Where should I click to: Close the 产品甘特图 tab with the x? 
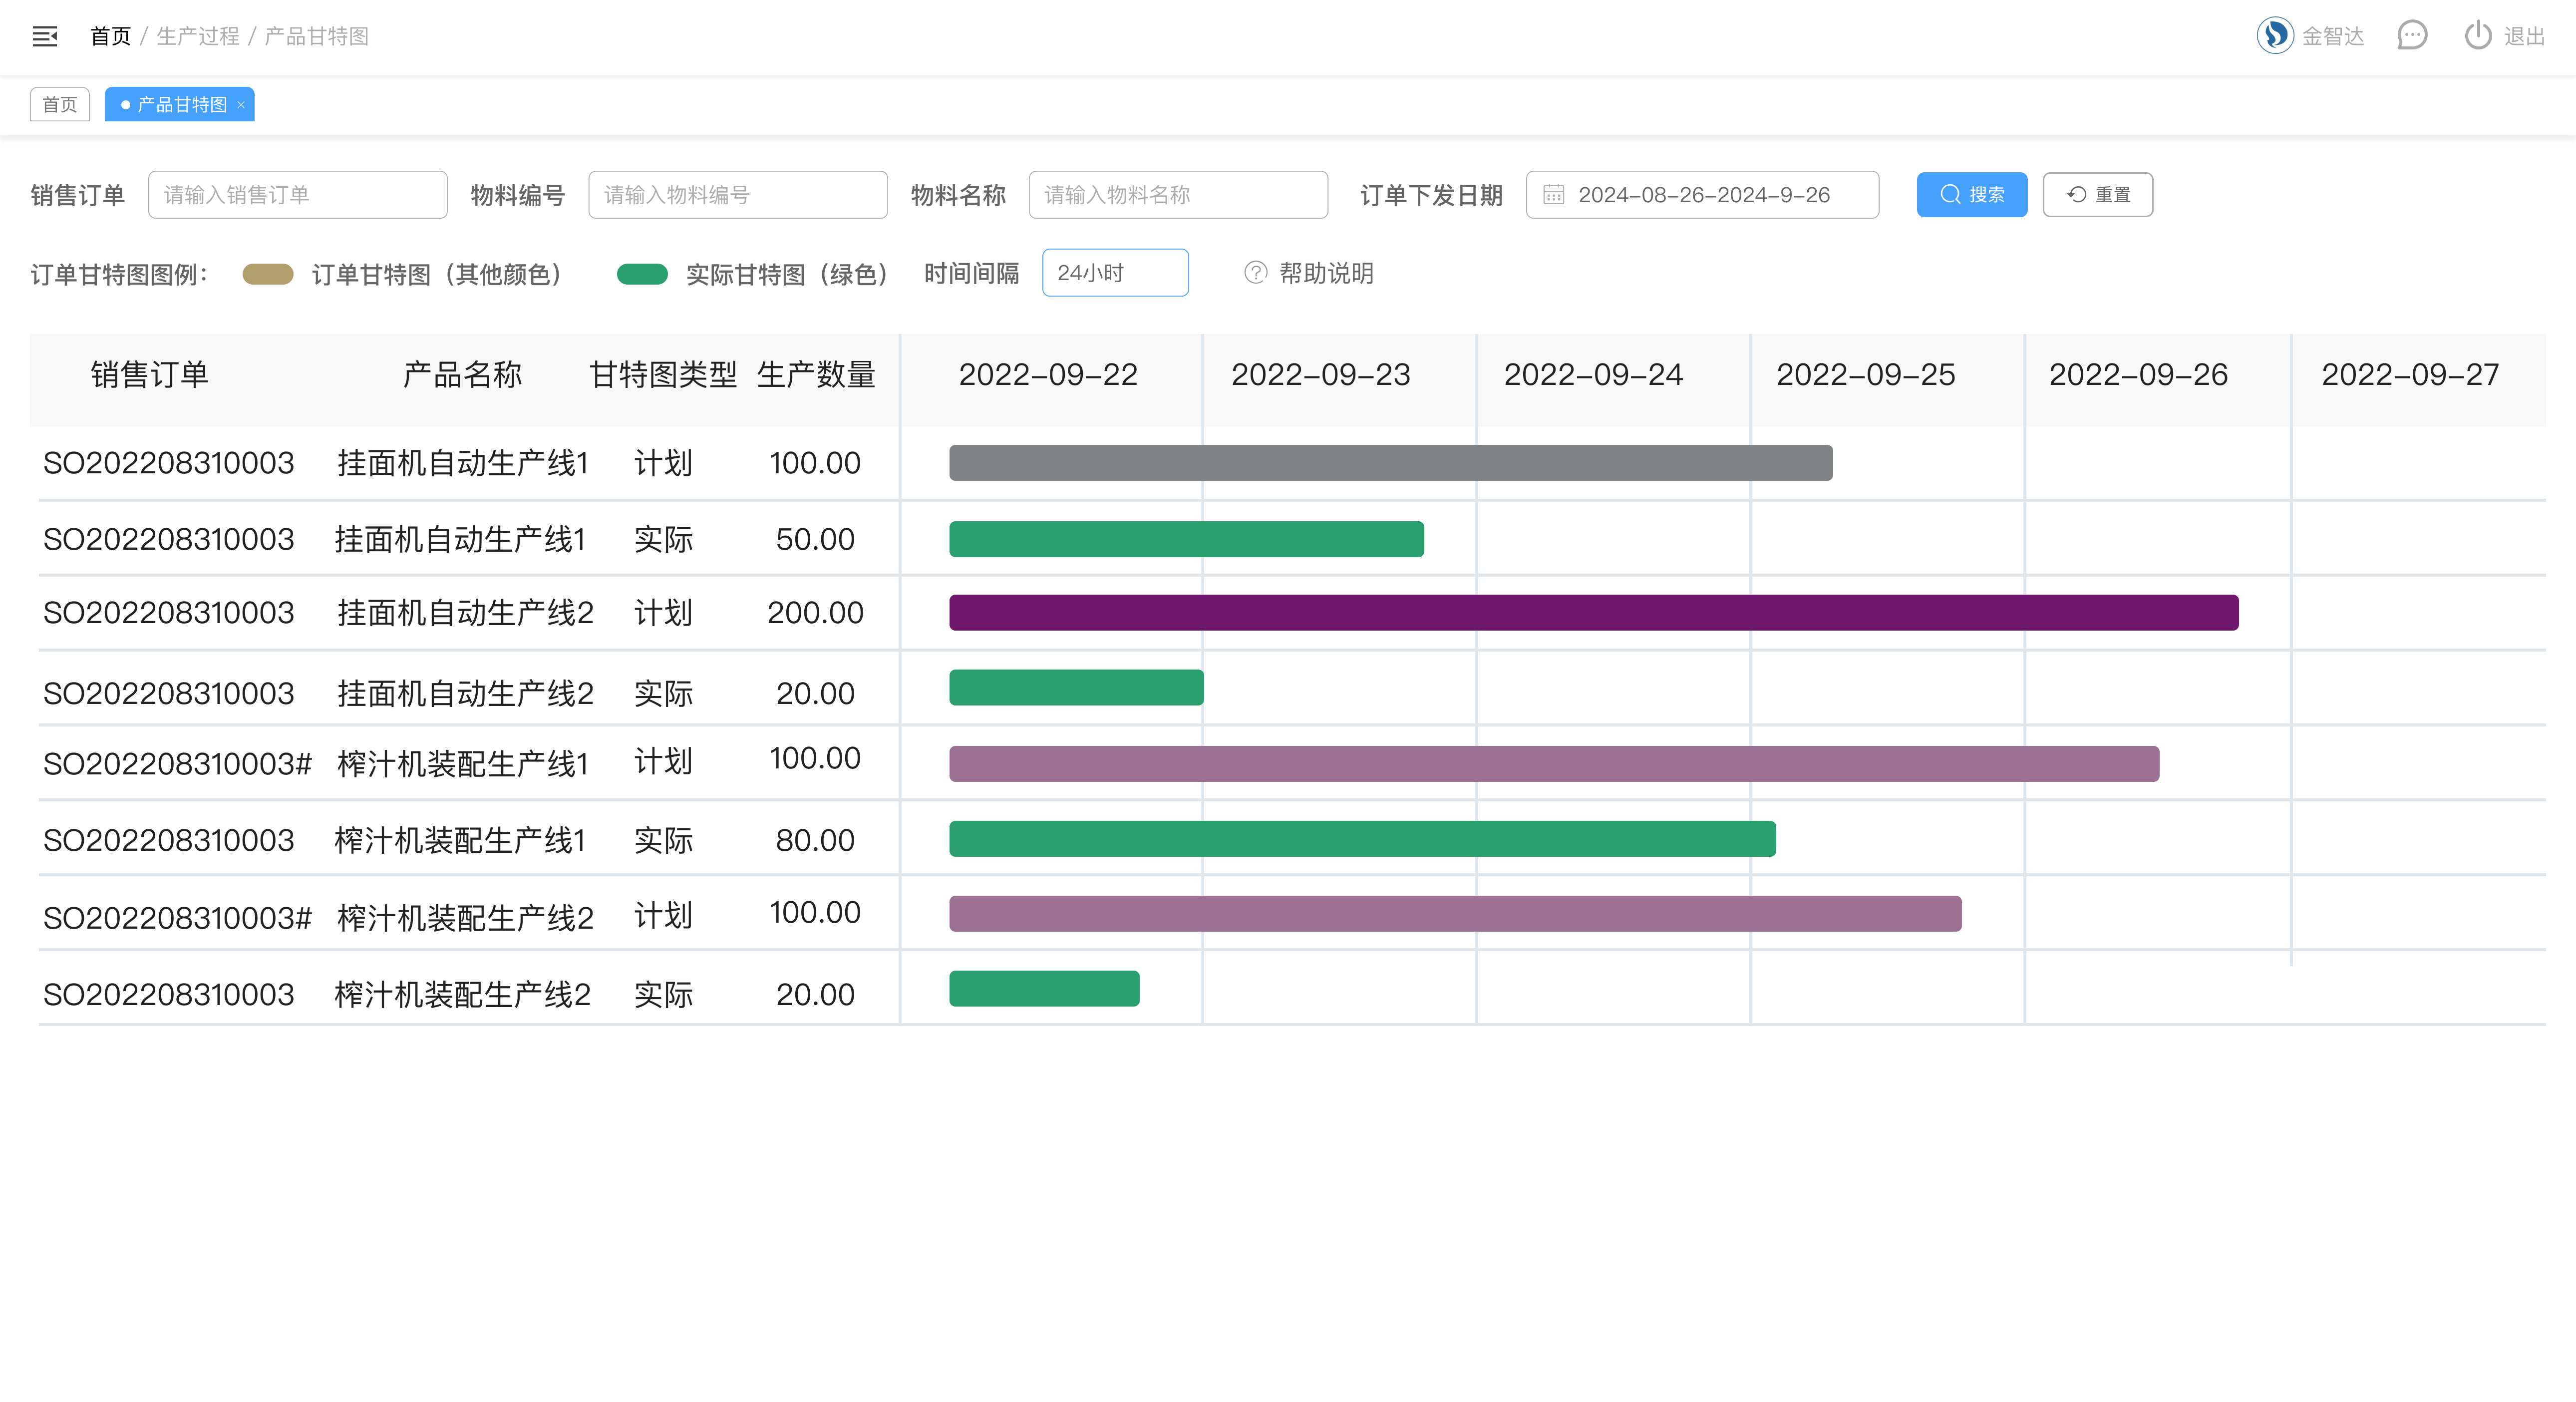click(241, 105)
